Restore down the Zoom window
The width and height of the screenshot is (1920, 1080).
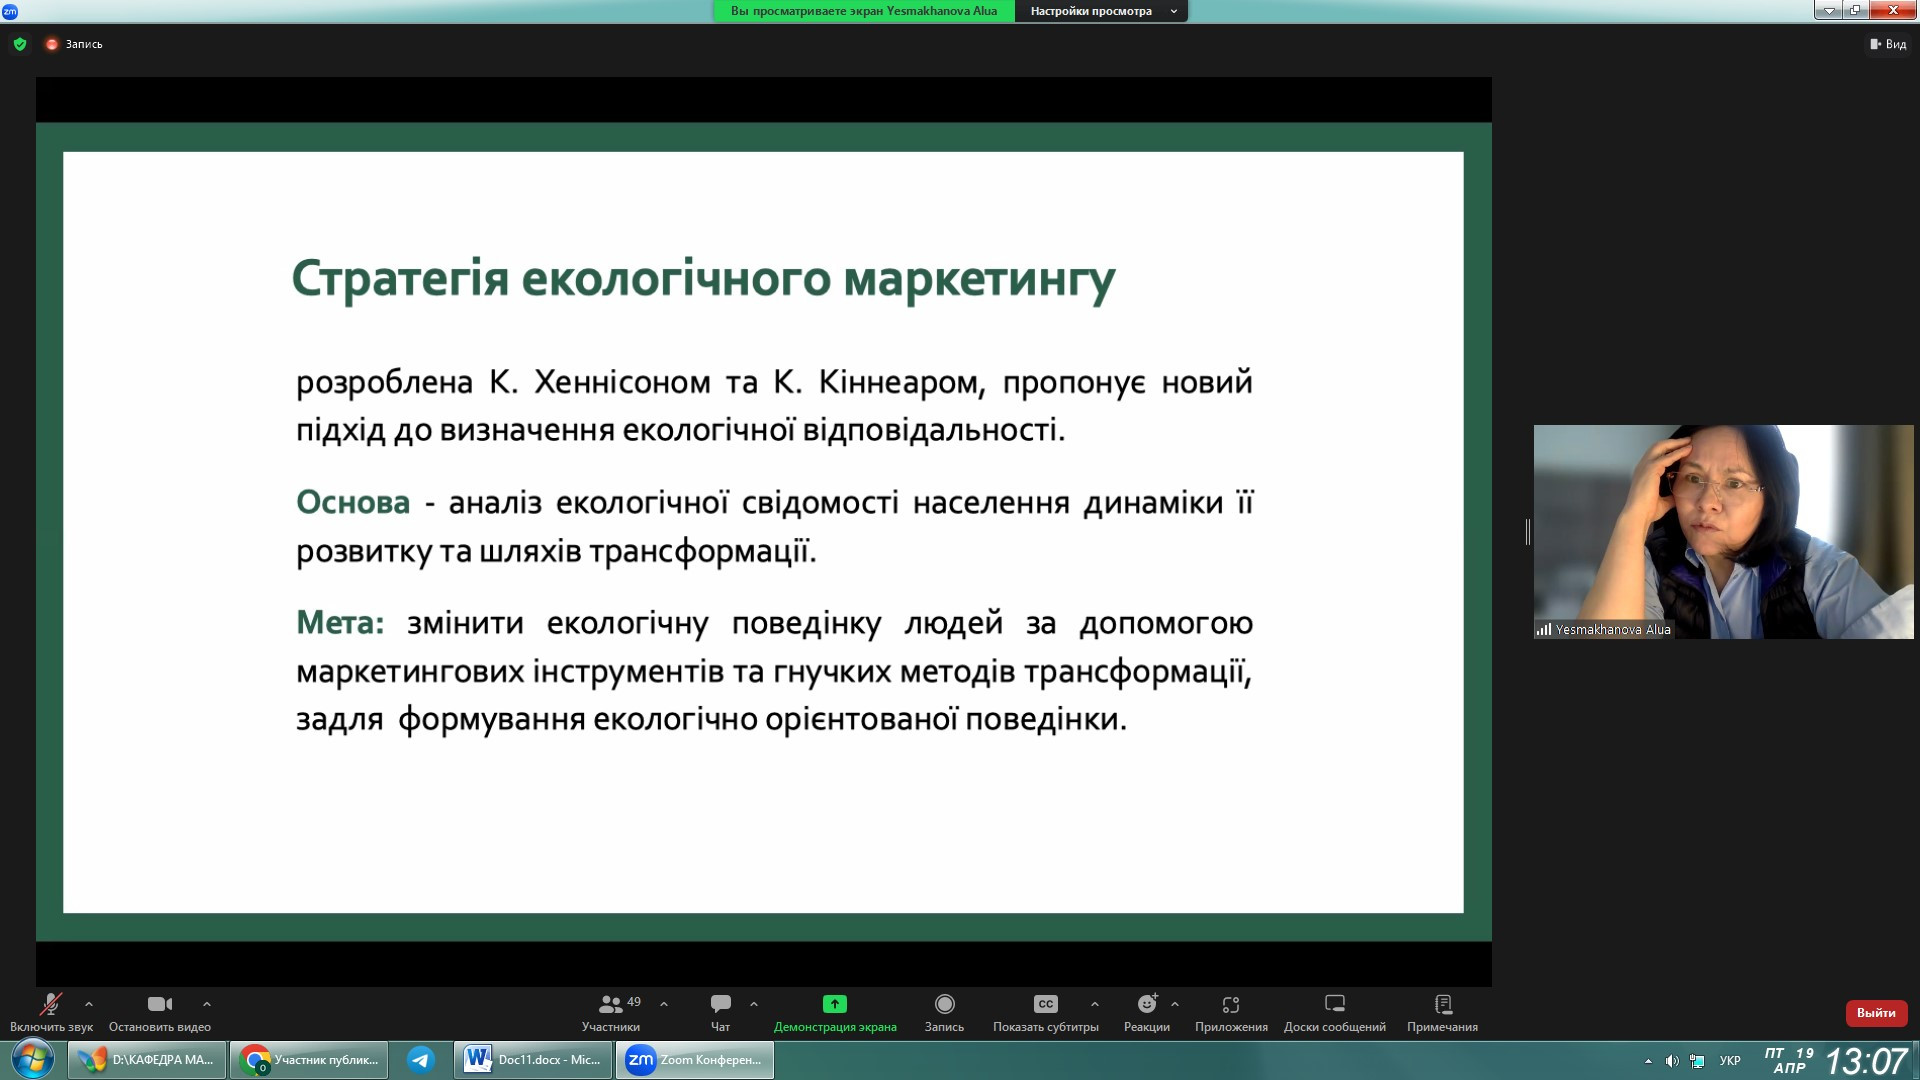click(x=1855, y=10)
